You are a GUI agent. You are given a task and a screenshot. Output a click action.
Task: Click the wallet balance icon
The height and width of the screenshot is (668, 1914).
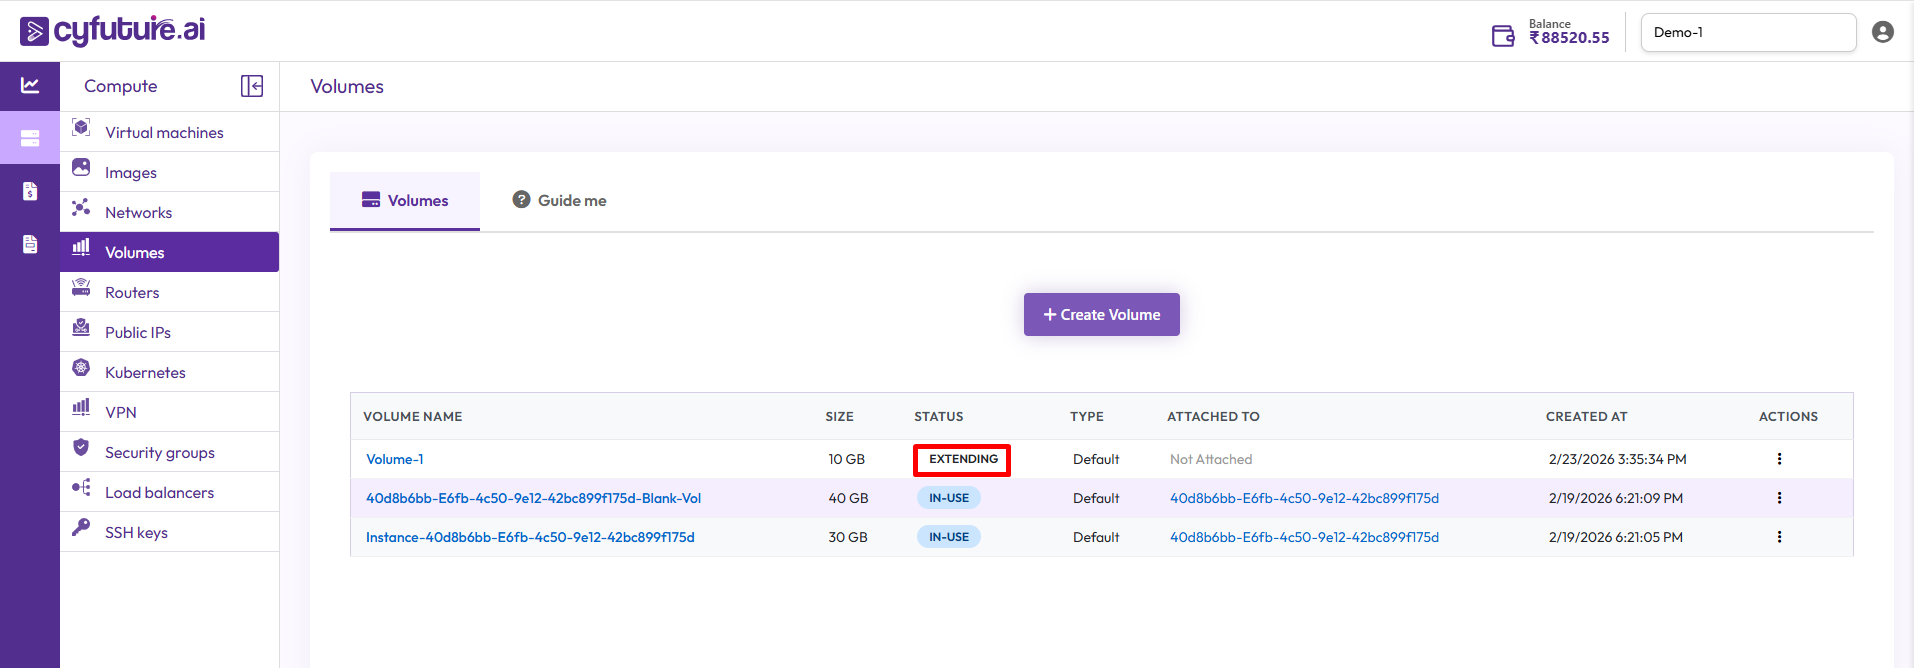(1503, 36)
